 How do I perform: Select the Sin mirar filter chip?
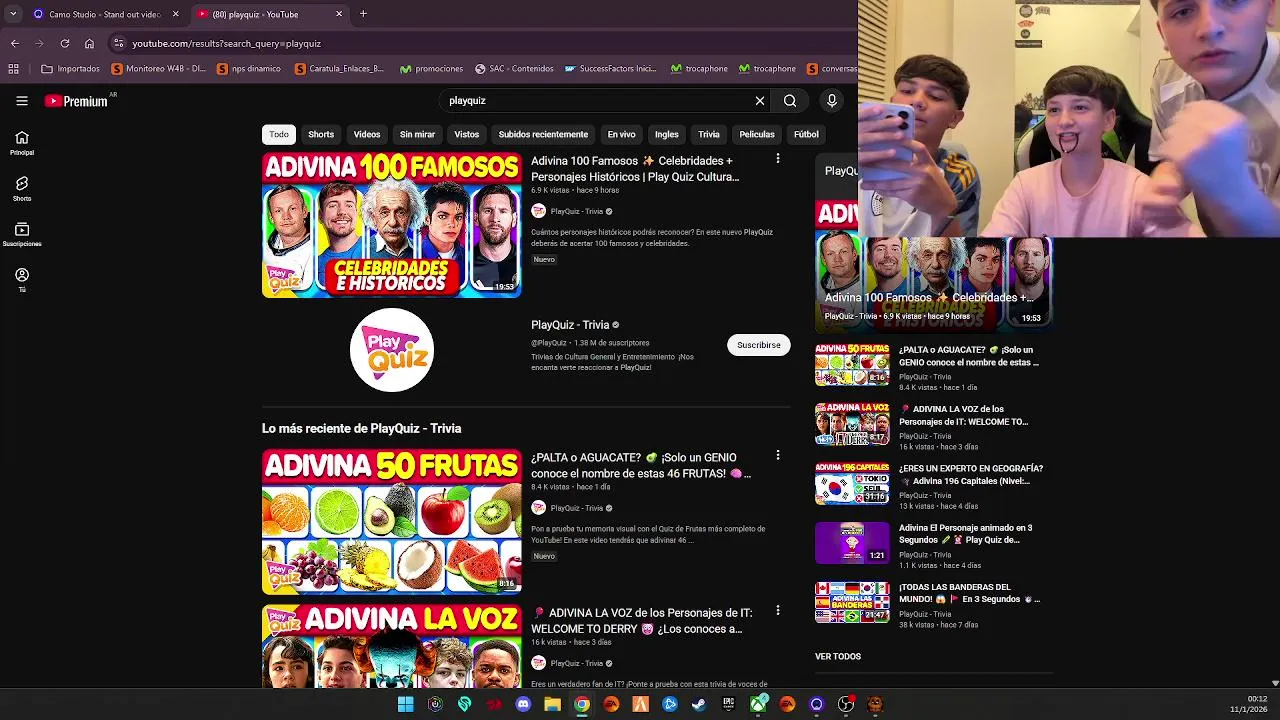pyautogui.click(x=417, y=134)
